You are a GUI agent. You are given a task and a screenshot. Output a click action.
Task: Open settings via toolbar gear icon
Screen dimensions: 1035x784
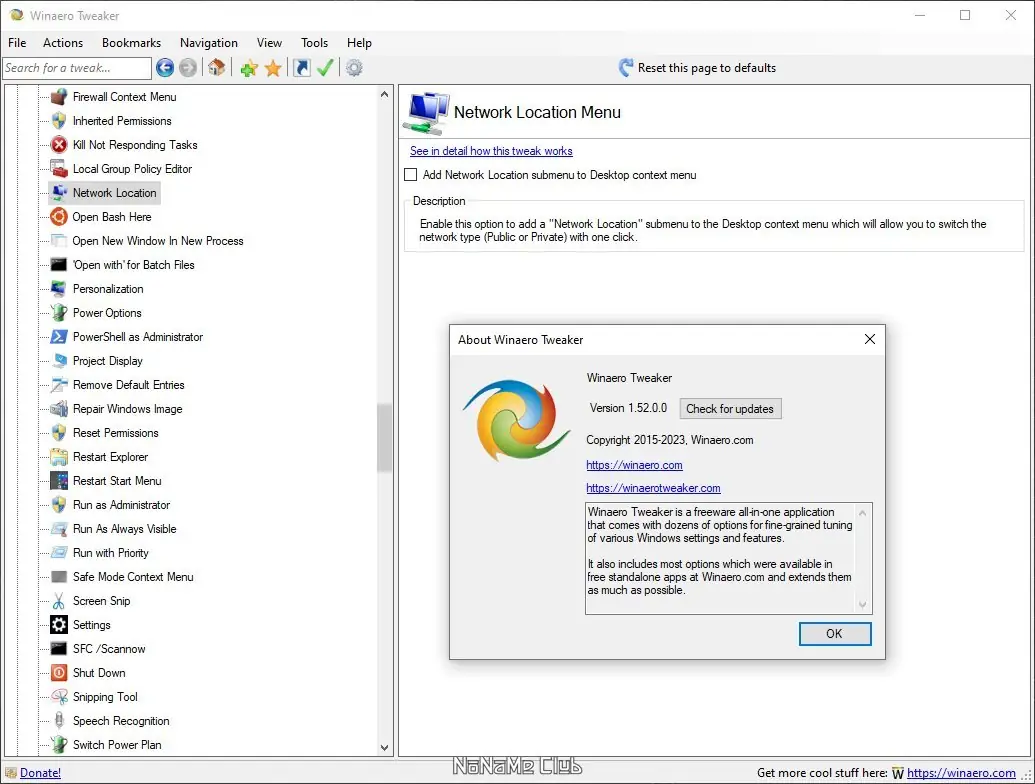tap(354, 67)
